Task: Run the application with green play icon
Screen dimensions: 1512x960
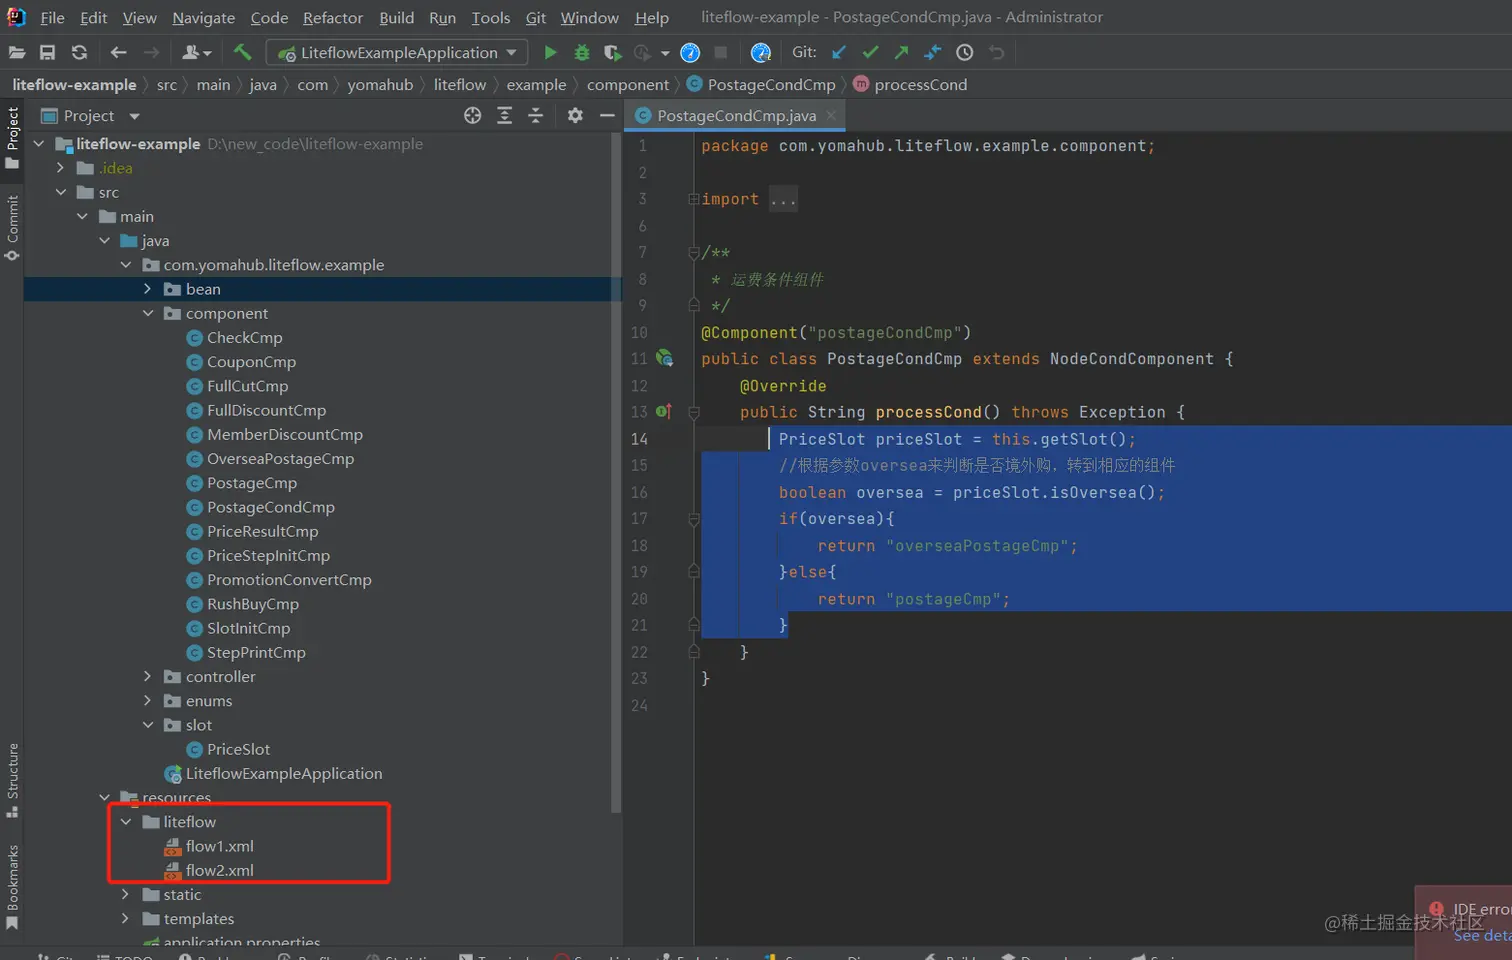Action: (x=550, y=53)
